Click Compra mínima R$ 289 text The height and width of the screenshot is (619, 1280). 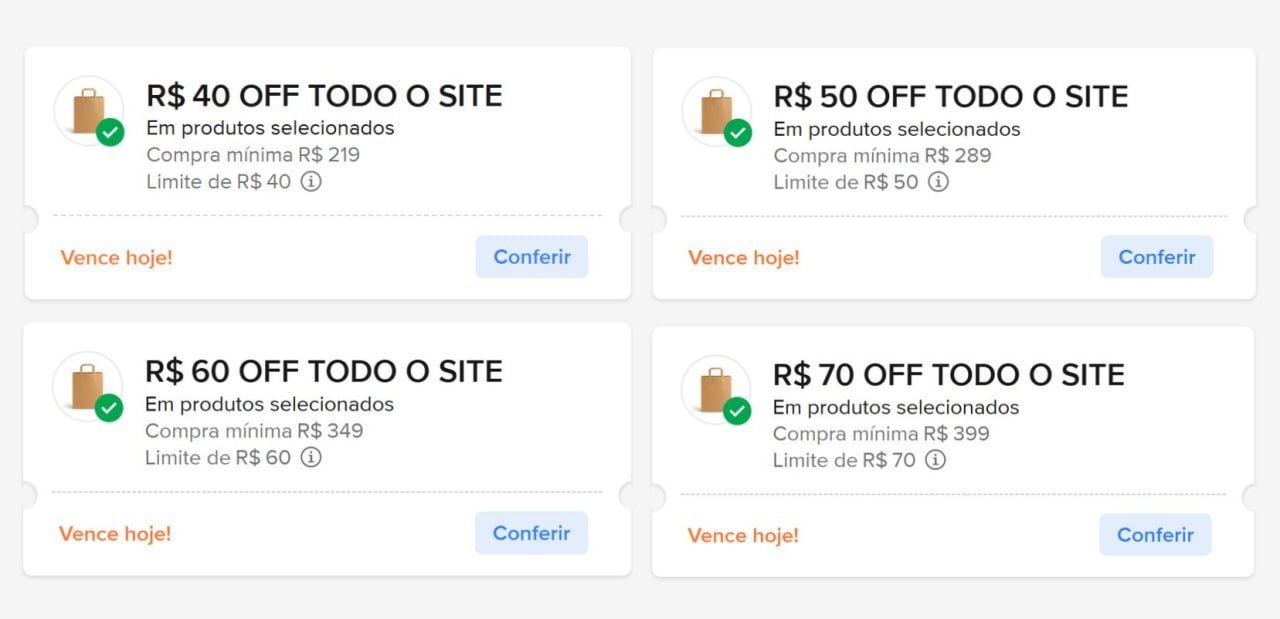click(882, 156)
